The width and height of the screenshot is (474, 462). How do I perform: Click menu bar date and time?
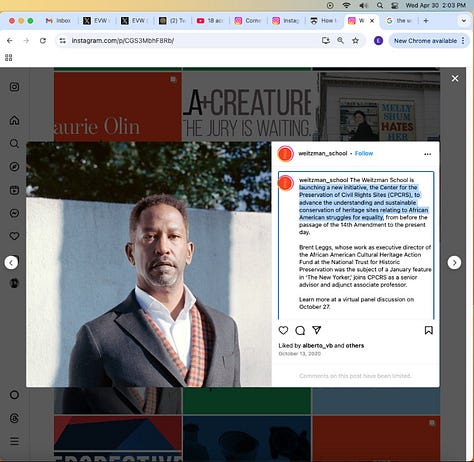[435, 5]
